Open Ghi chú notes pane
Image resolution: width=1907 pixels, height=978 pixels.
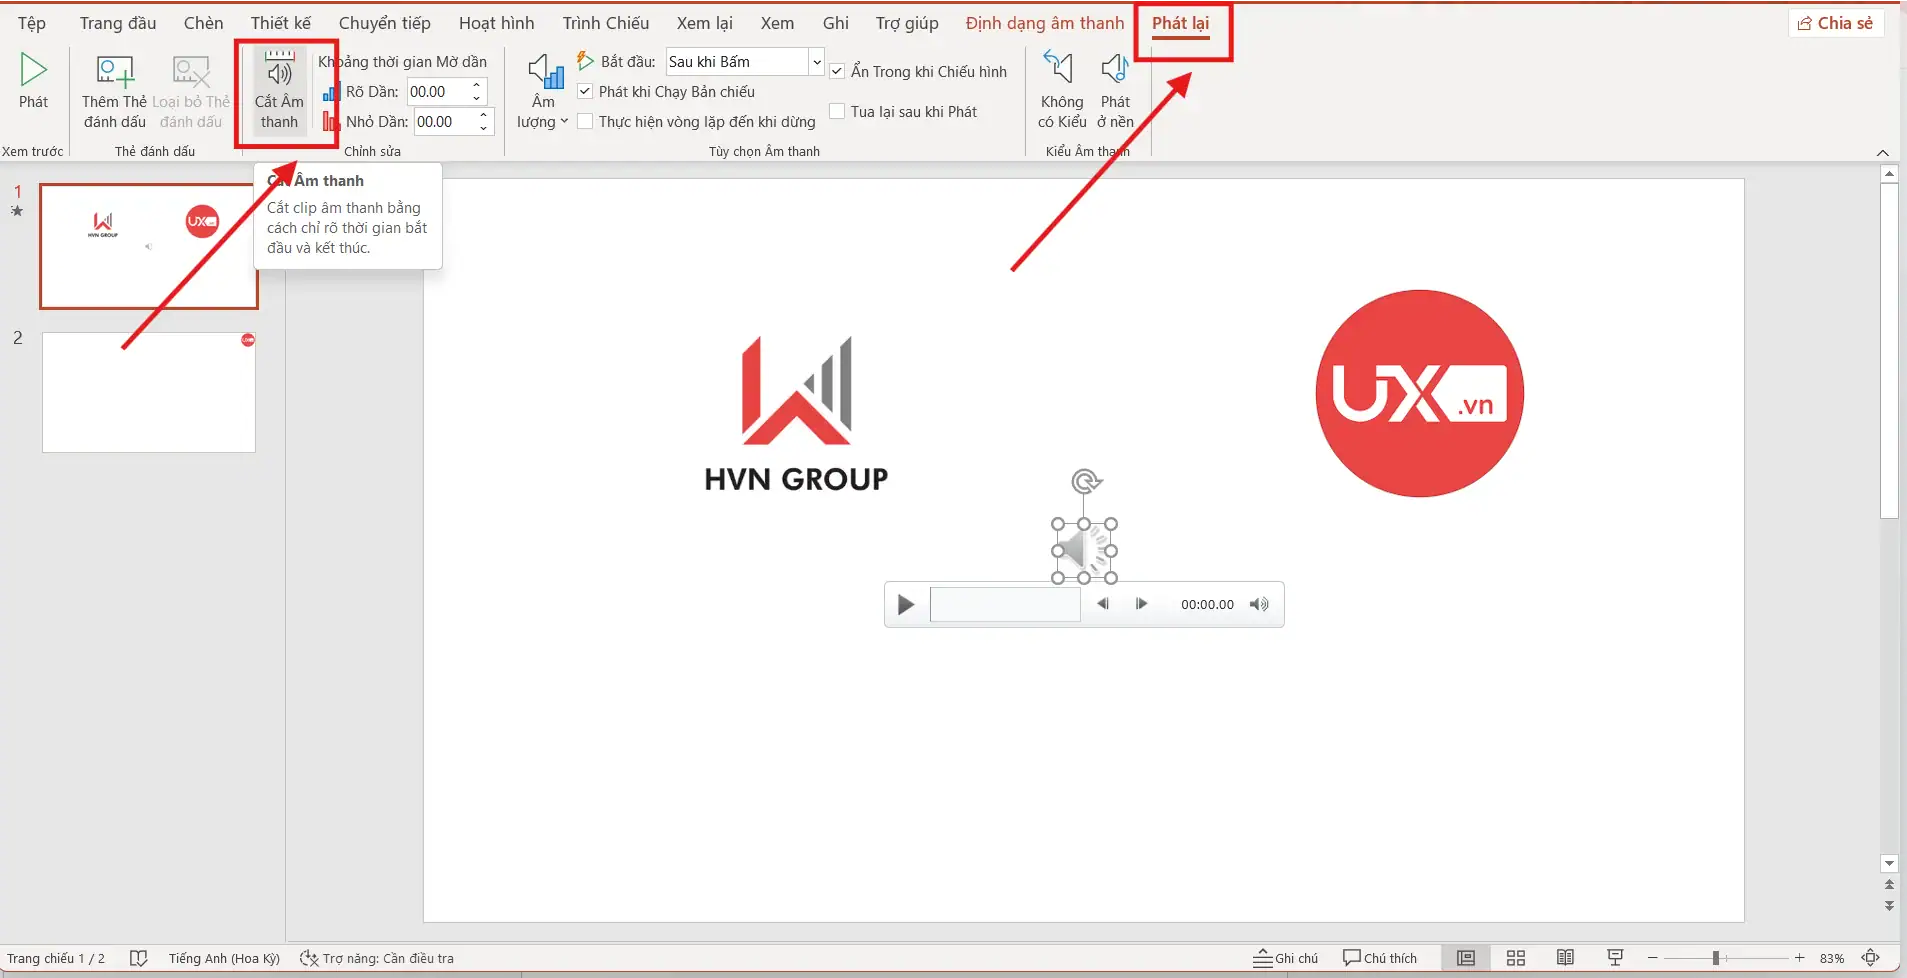coord(1286,958)
